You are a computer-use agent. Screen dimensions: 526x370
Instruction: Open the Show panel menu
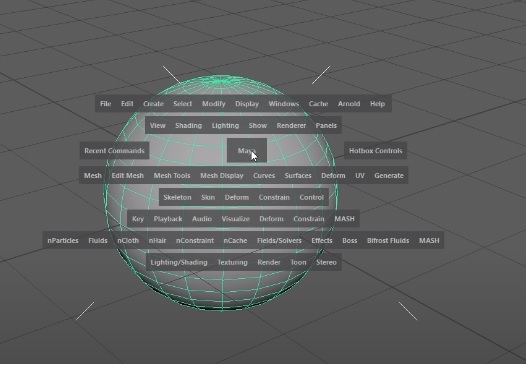click(x=258, y=125)
